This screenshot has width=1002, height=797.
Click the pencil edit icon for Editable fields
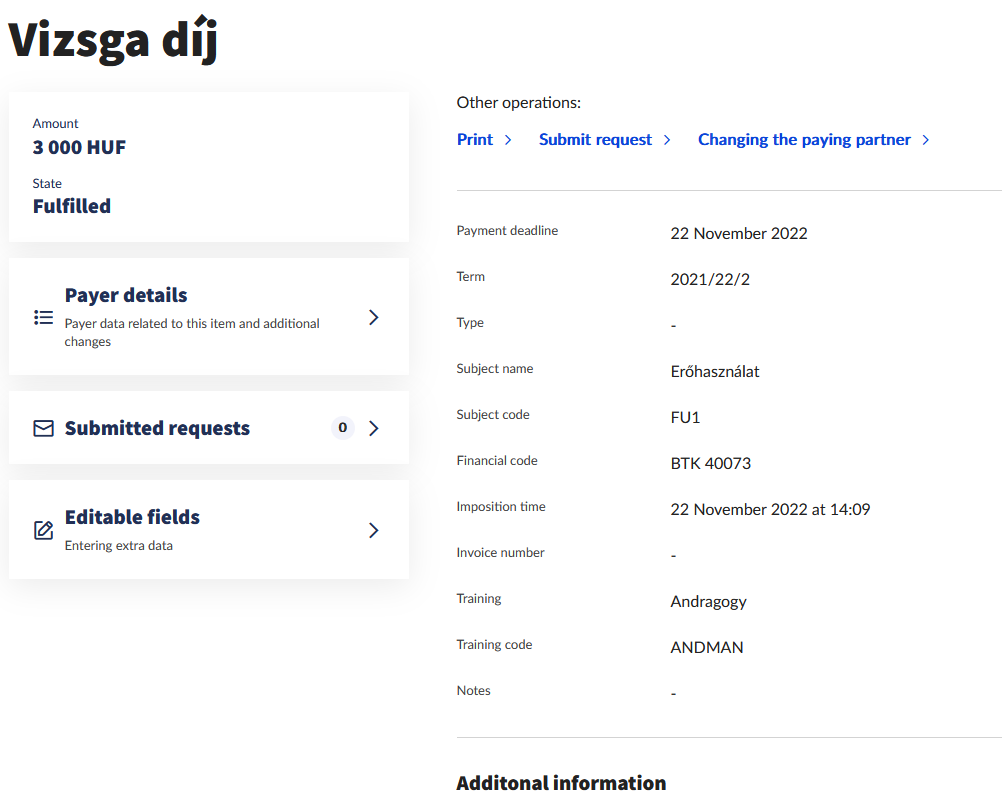coord(43,530)
